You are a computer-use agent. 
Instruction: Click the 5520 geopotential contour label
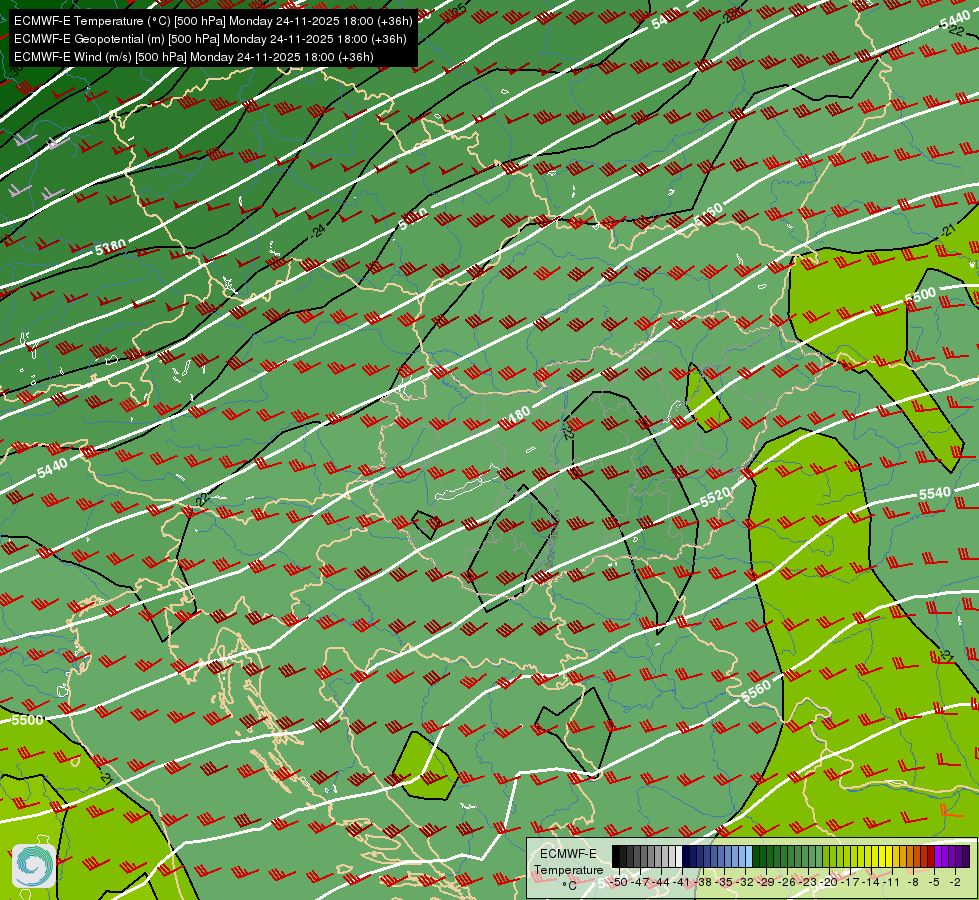(x=715, y=498)
